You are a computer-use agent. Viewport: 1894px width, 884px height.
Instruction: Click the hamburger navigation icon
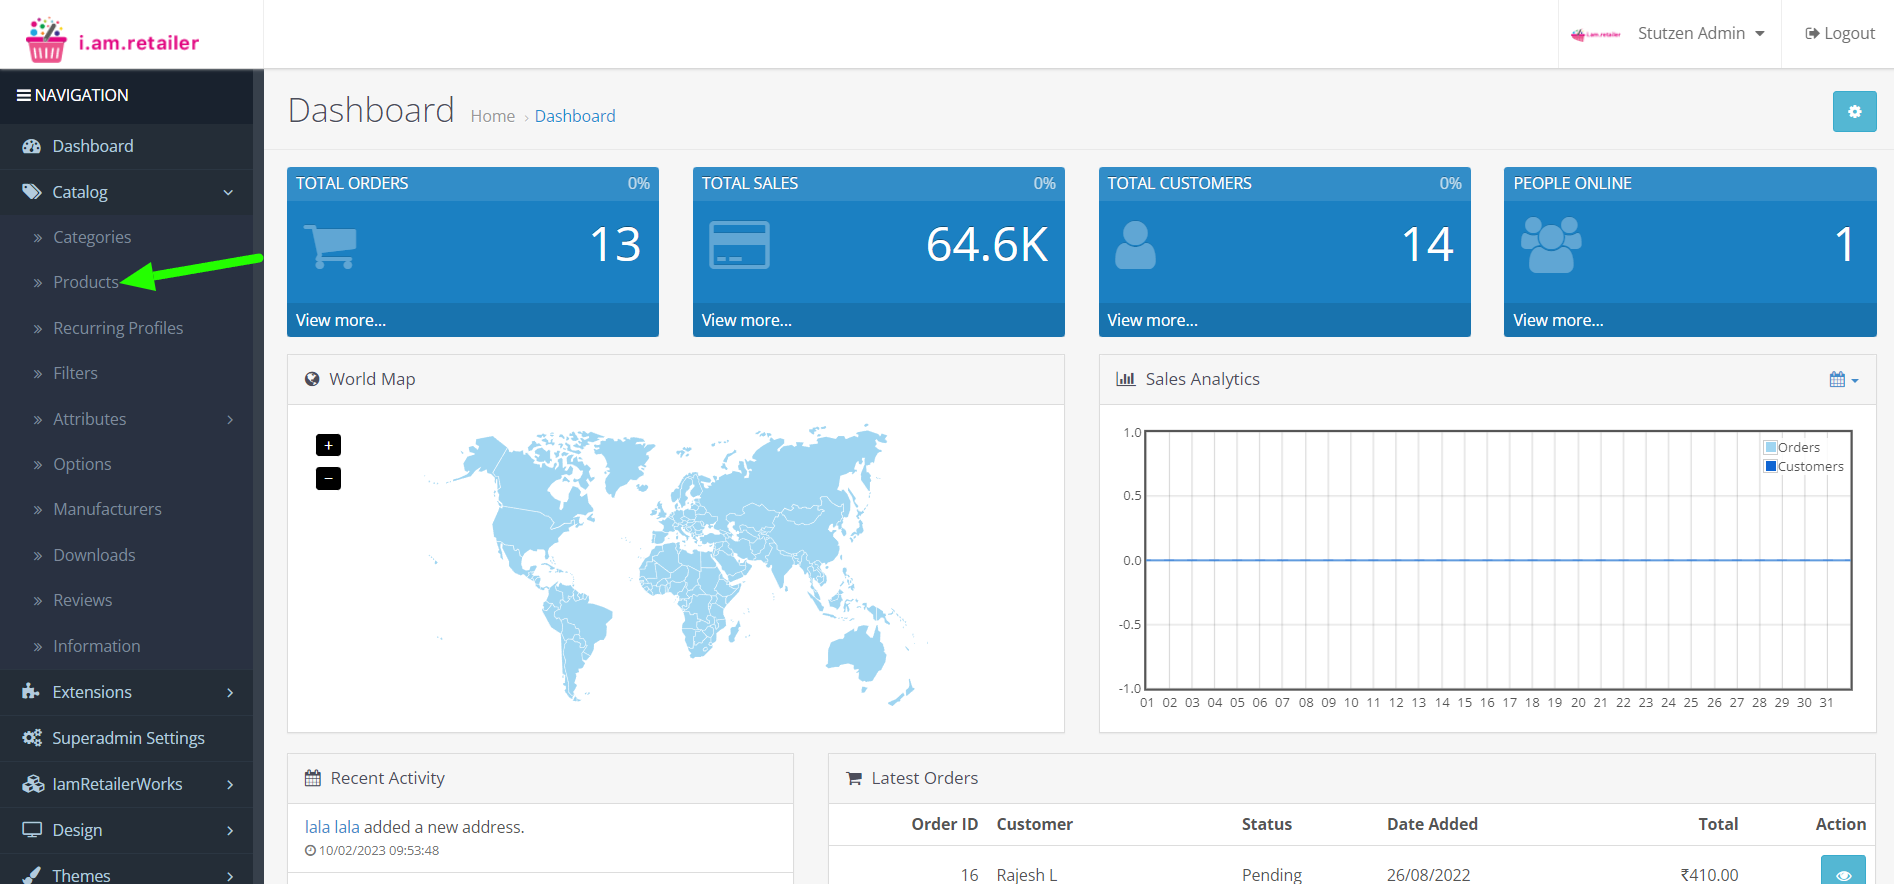pos(23,95)
